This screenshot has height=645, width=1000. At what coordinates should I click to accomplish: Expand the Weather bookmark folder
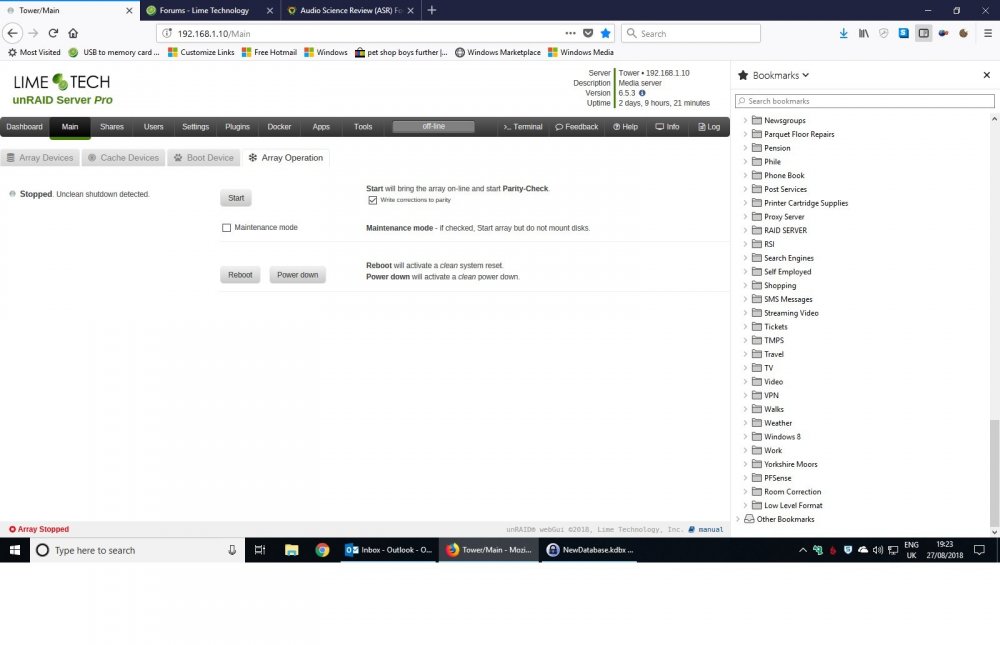[745, 423]
